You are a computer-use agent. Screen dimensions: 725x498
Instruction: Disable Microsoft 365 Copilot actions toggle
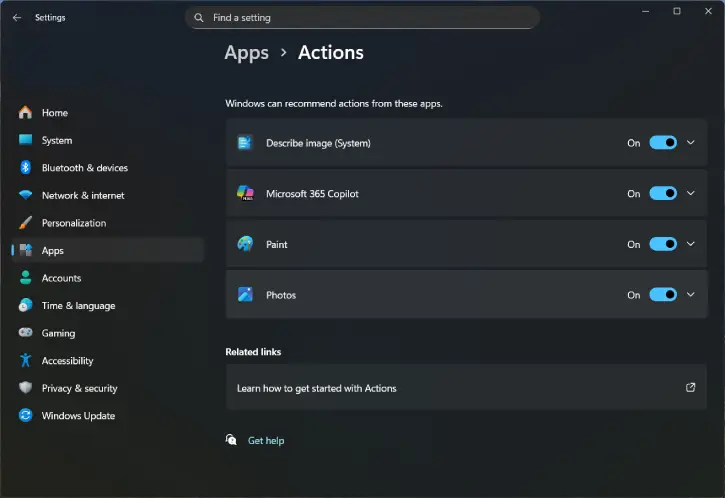point(663,193)
